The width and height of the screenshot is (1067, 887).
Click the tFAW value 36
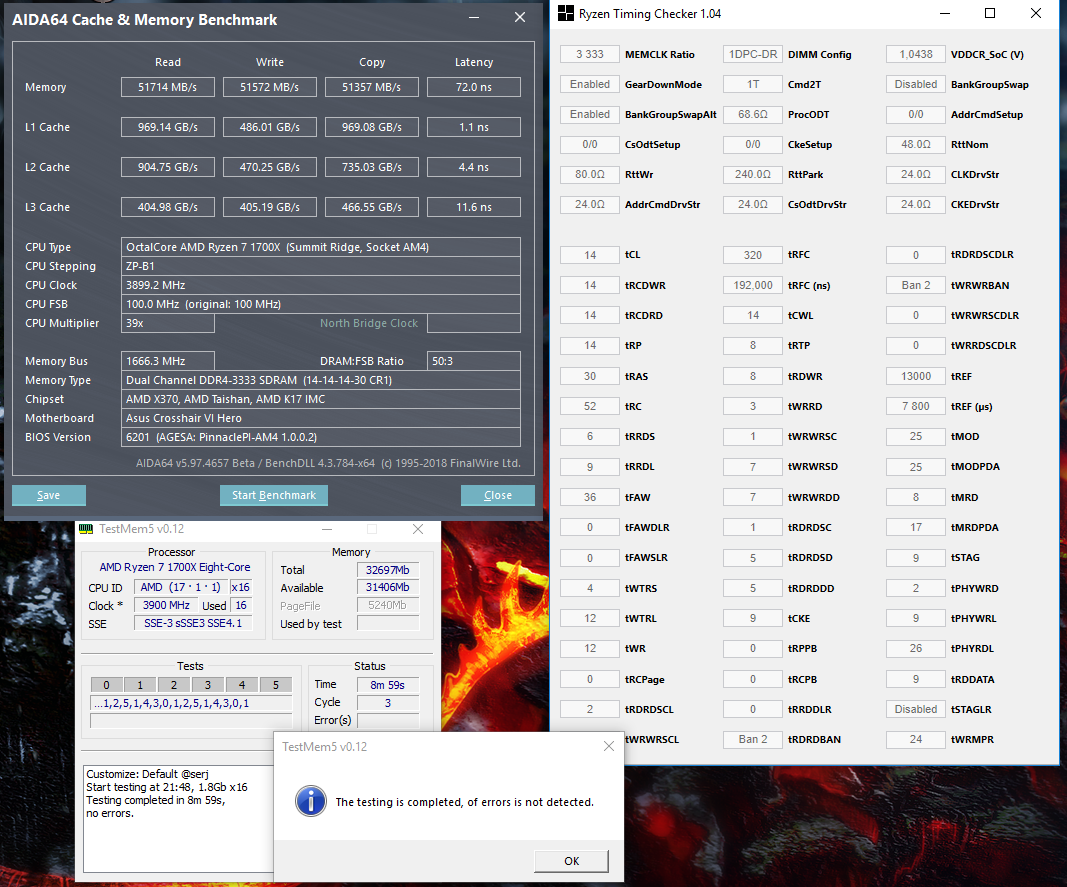[x=590, y=497]
